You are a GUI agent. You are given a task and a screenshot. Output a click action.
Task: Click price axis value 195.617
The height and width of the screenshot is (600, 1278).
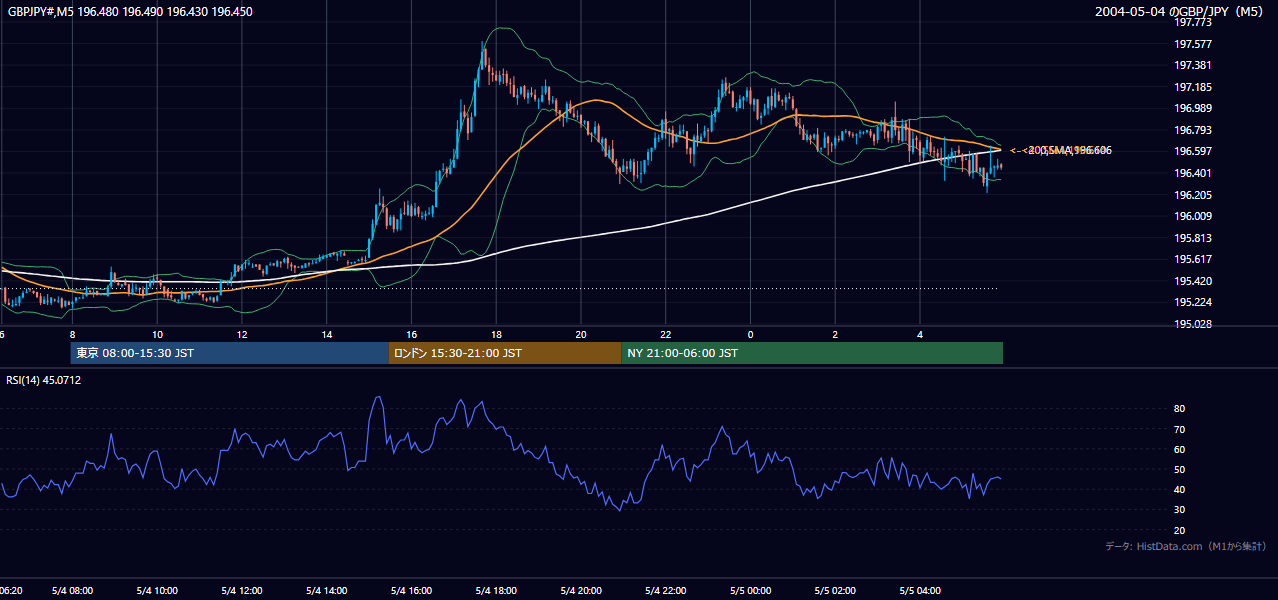[1192, 259]
